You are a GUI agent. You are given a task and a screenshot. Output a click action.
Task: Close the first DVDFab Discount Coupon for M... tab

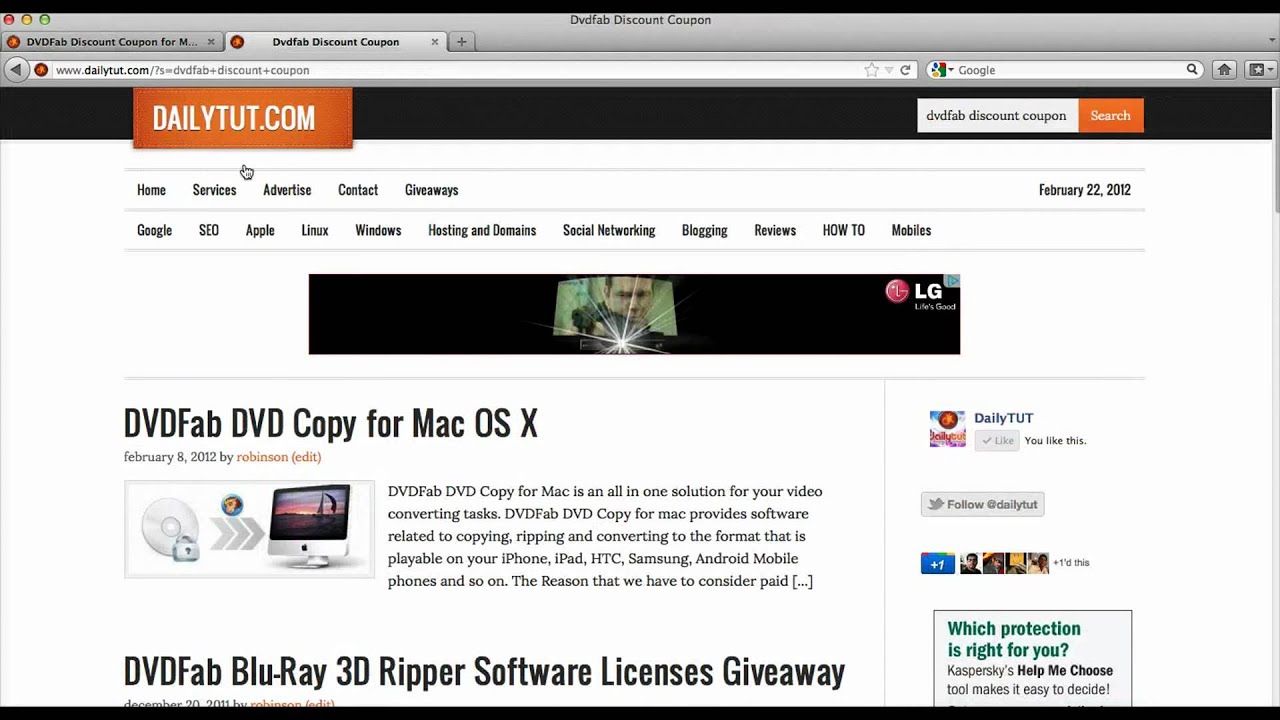(211, 42)
